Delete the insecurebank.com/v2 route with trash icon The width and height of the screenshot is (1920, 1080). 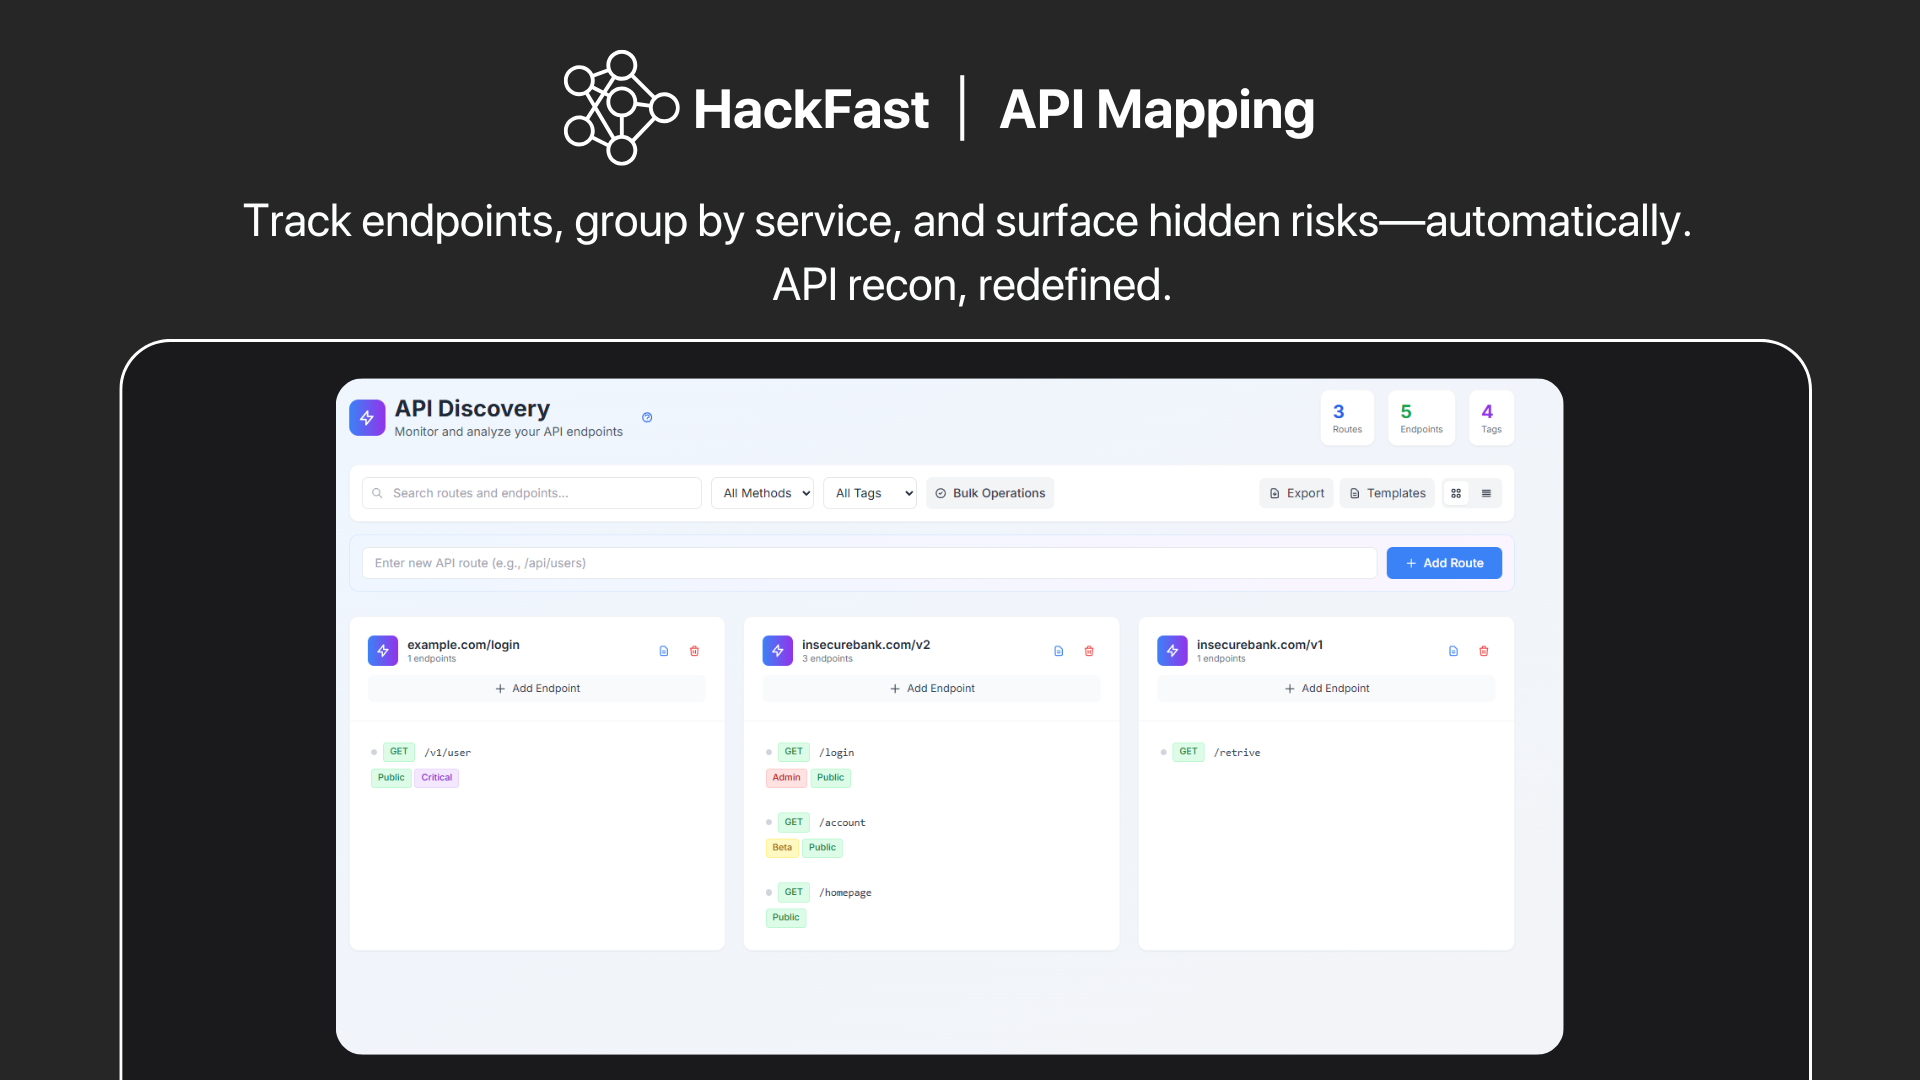click(x=1089, y=651)
